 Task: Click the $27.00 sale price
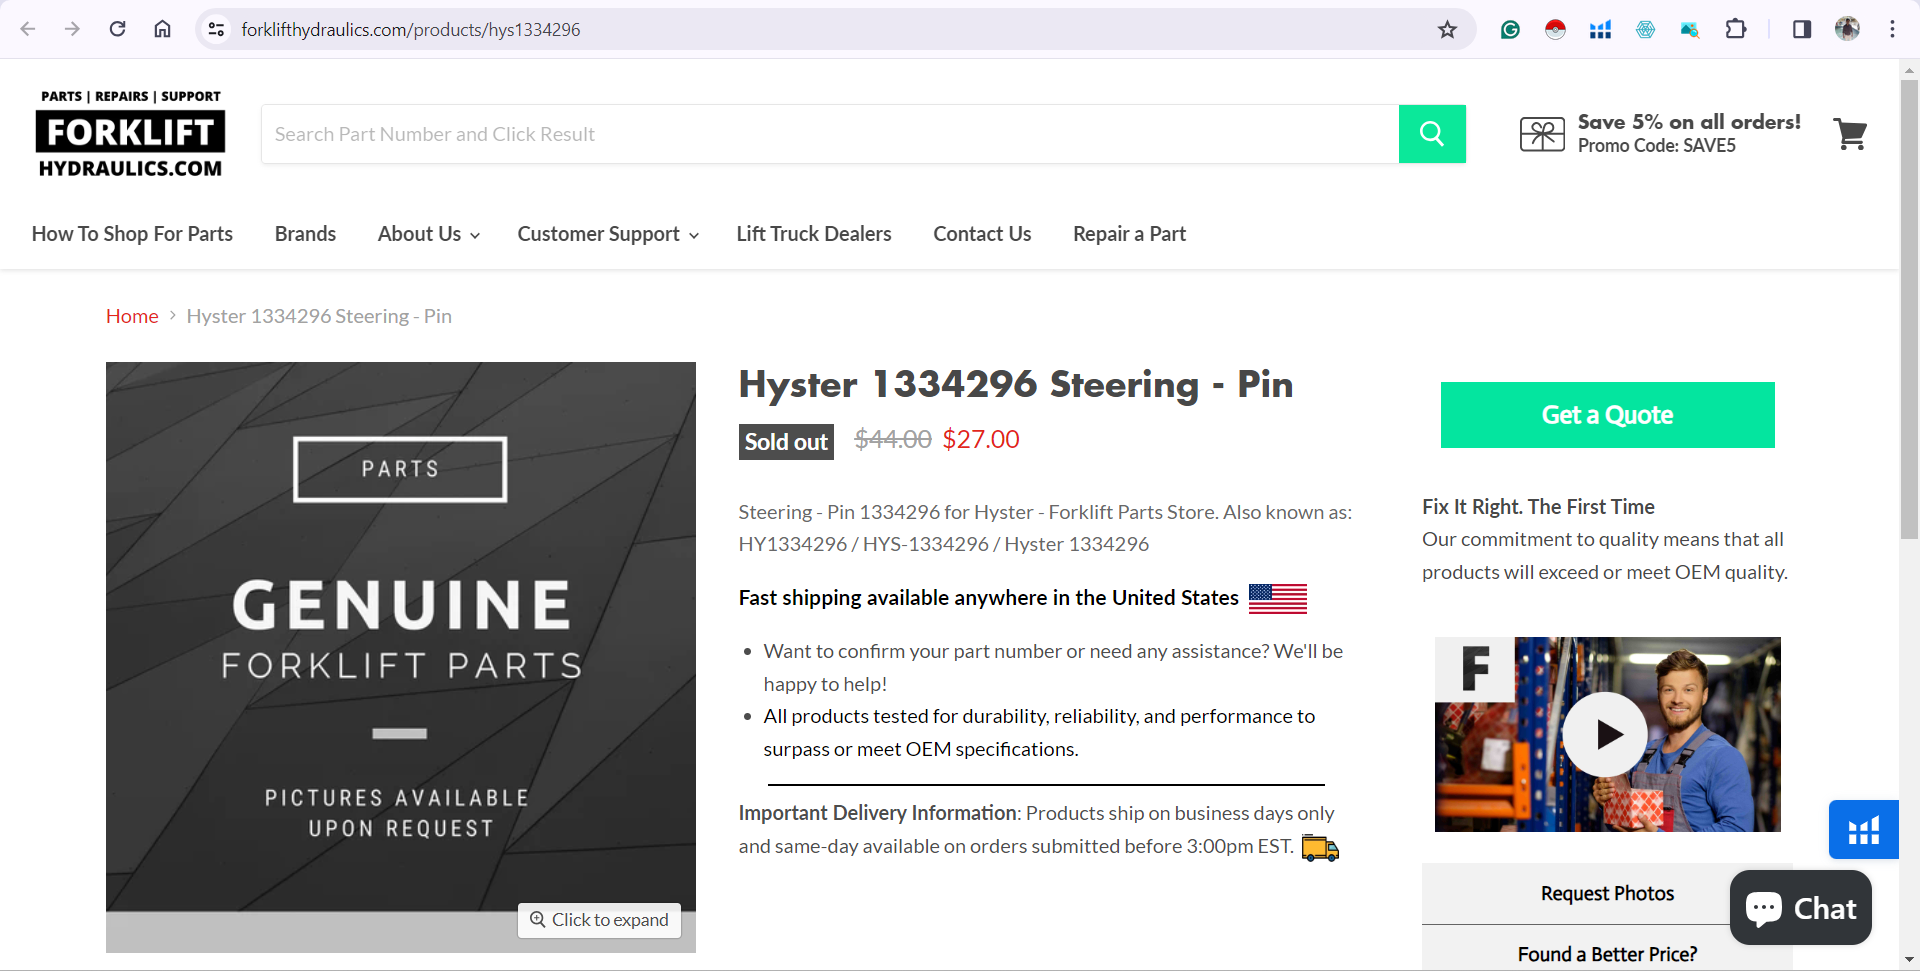(981, 439)
